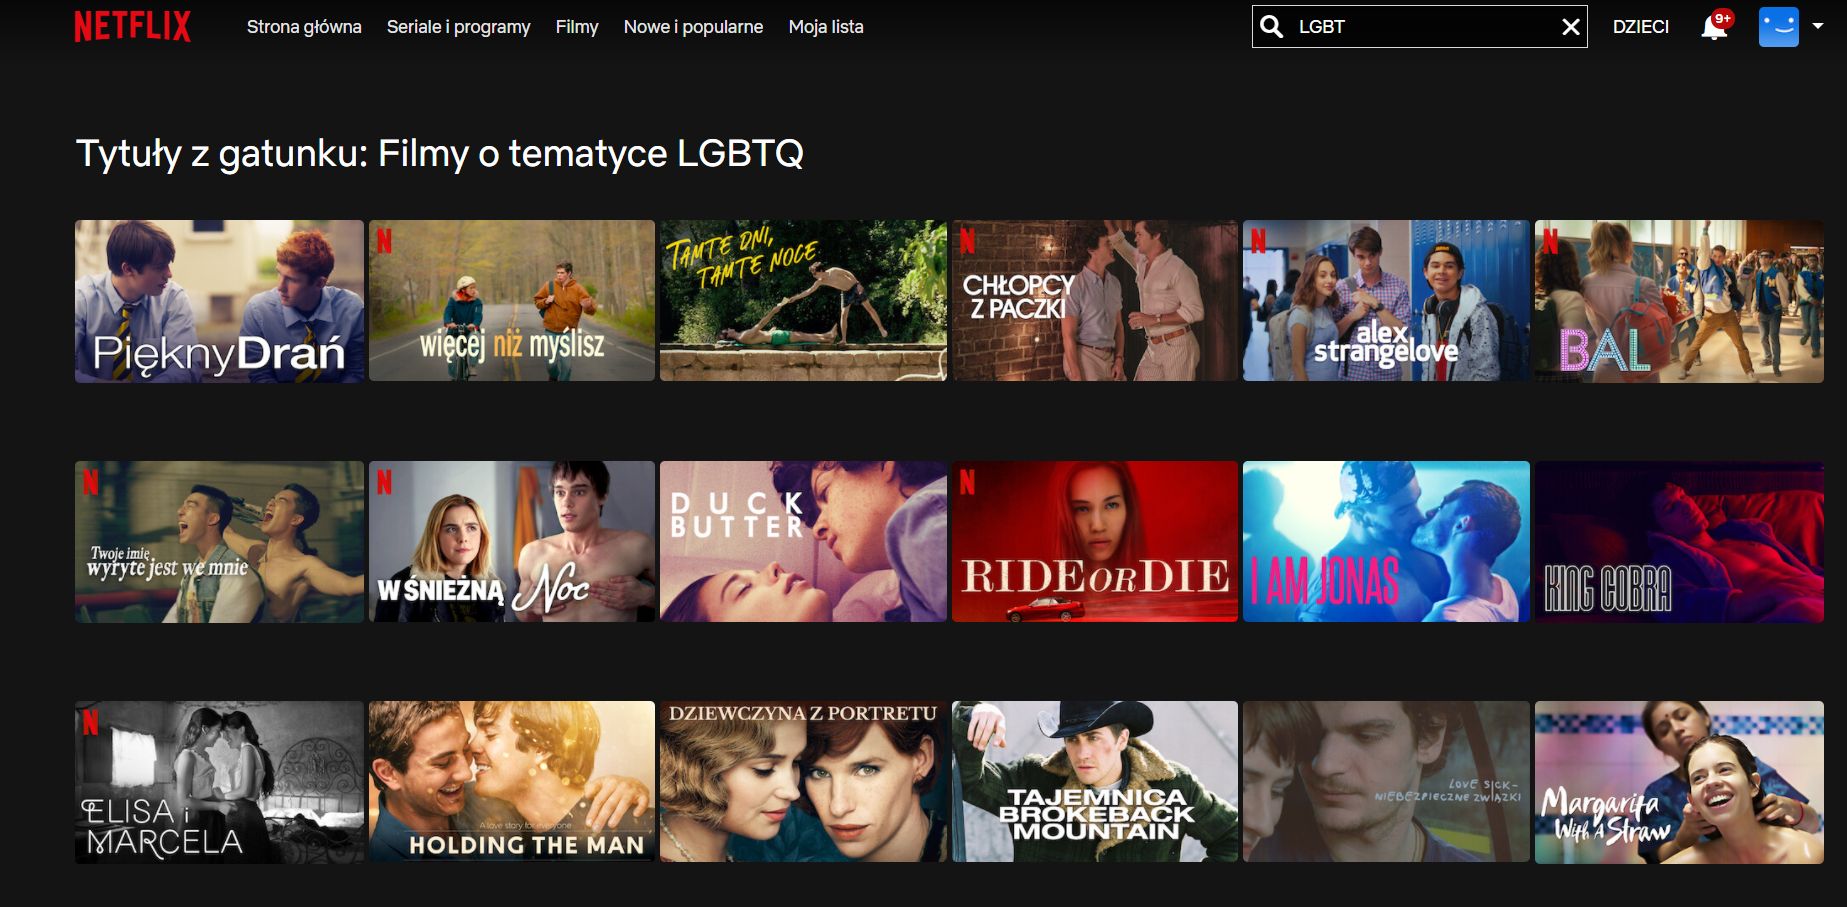Click the search magnifier icon
This screenshot has height=907, width=1847.
tap(1271, 27)
